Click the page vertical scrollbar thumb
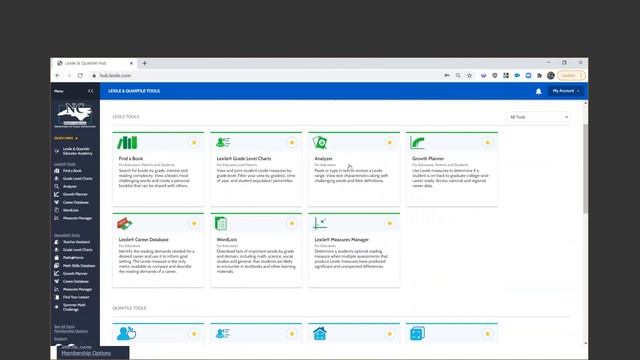This screenshot has width=640, height=360. point(586,168)
